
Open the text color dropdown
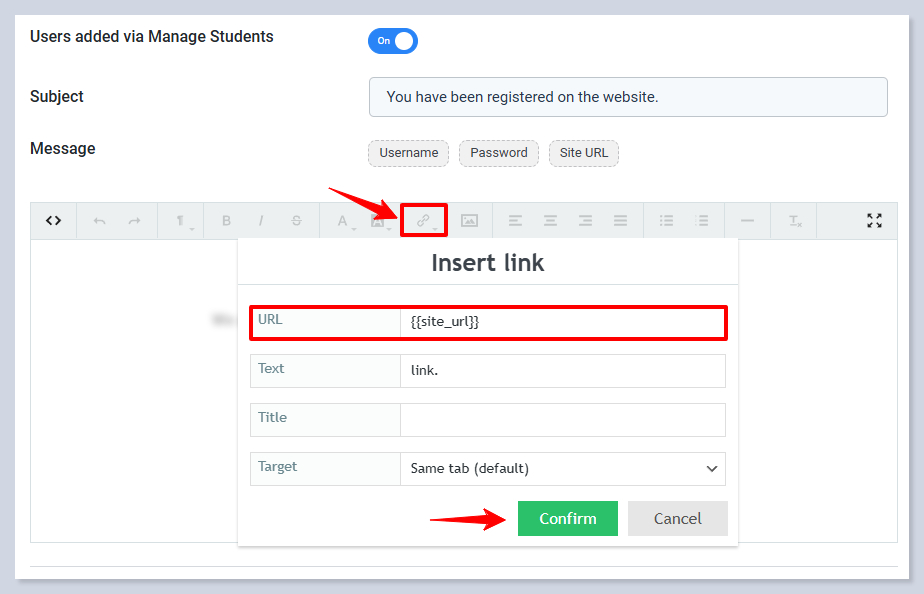coord(343,221)
